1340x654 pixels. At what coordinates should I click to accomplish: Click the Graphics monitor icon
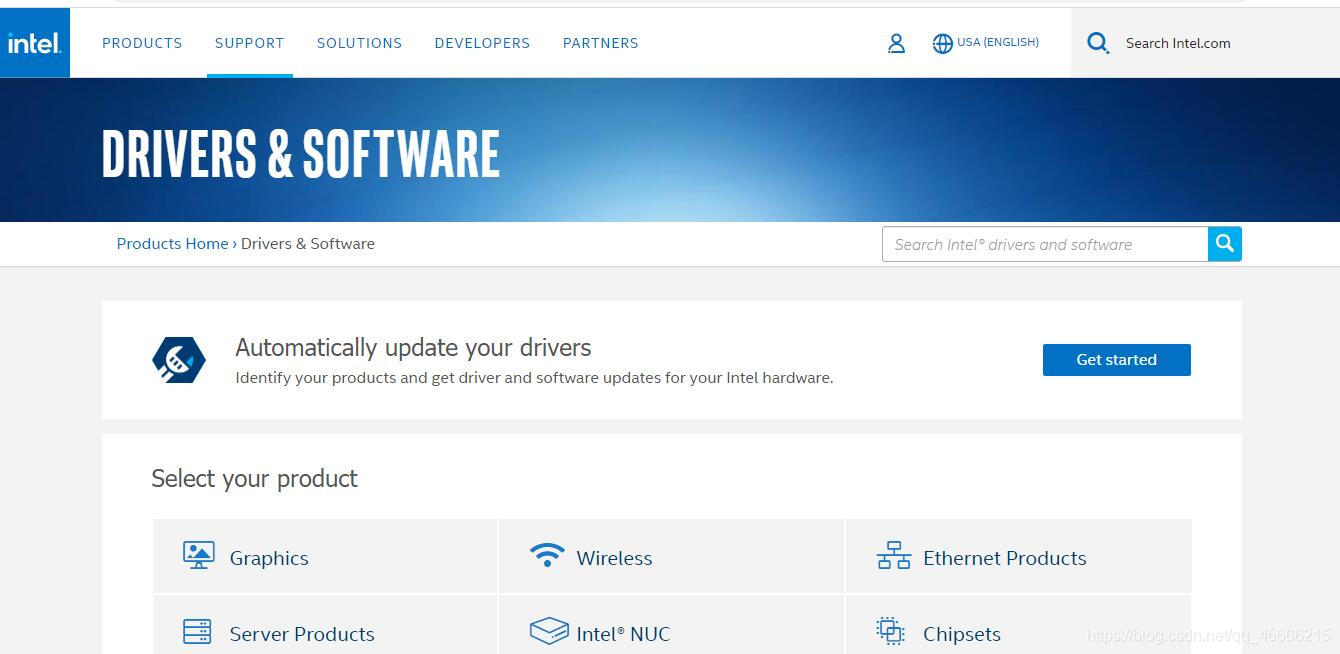point(199,555)
